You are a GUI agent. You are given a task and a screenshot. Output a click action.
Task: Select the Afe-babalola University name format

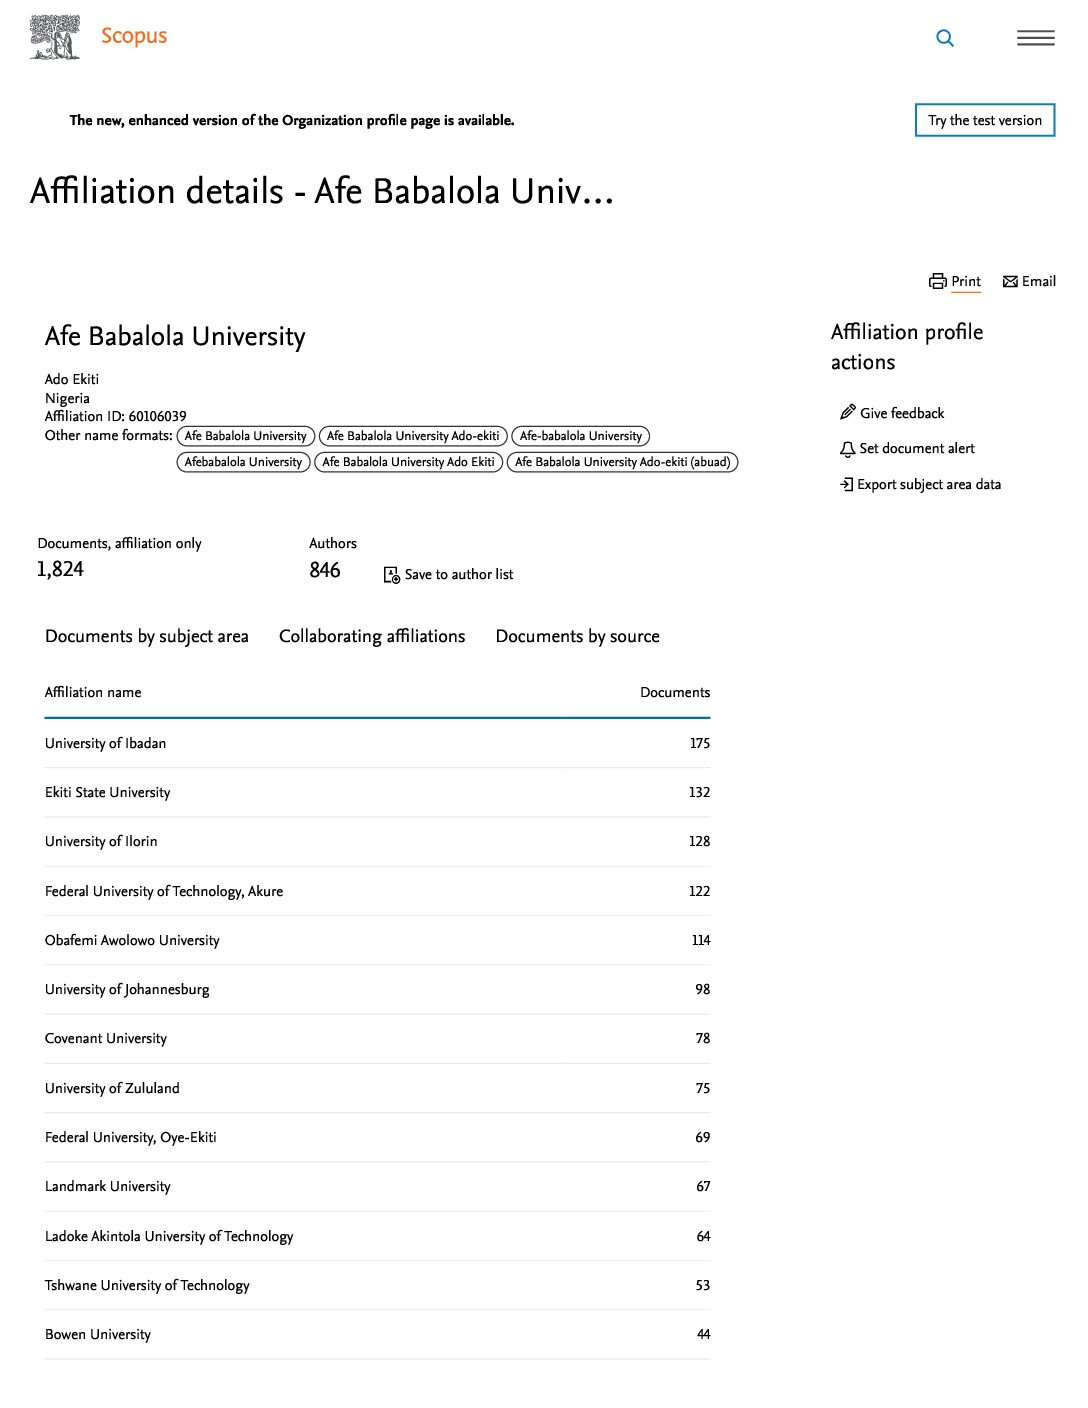tap(580, 436)
